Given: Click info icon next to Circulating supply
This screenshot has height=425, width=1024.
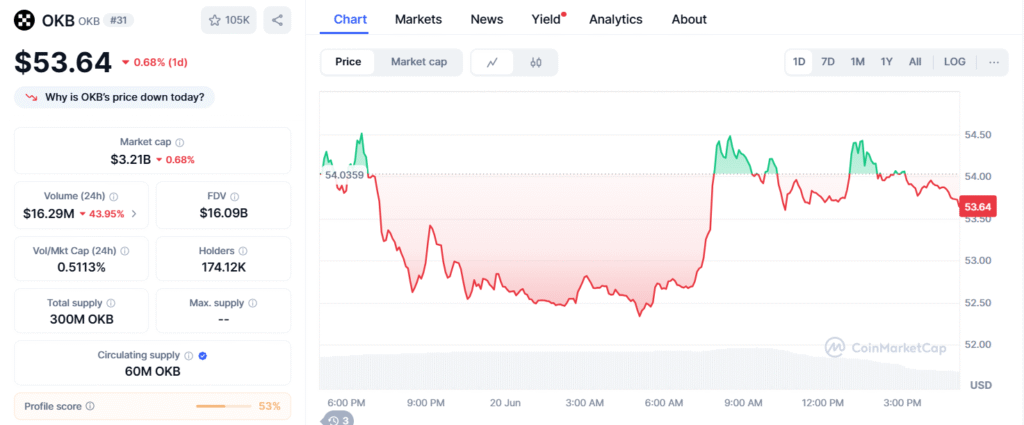Looking at the screenshot, I should tap(189, 356).
